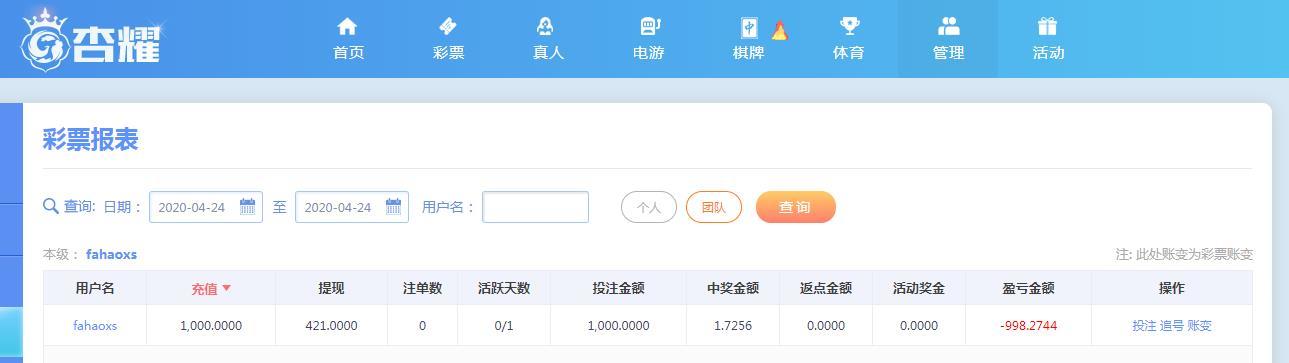Open 追号 link for fahaoxs

[x=1171, y=325]
